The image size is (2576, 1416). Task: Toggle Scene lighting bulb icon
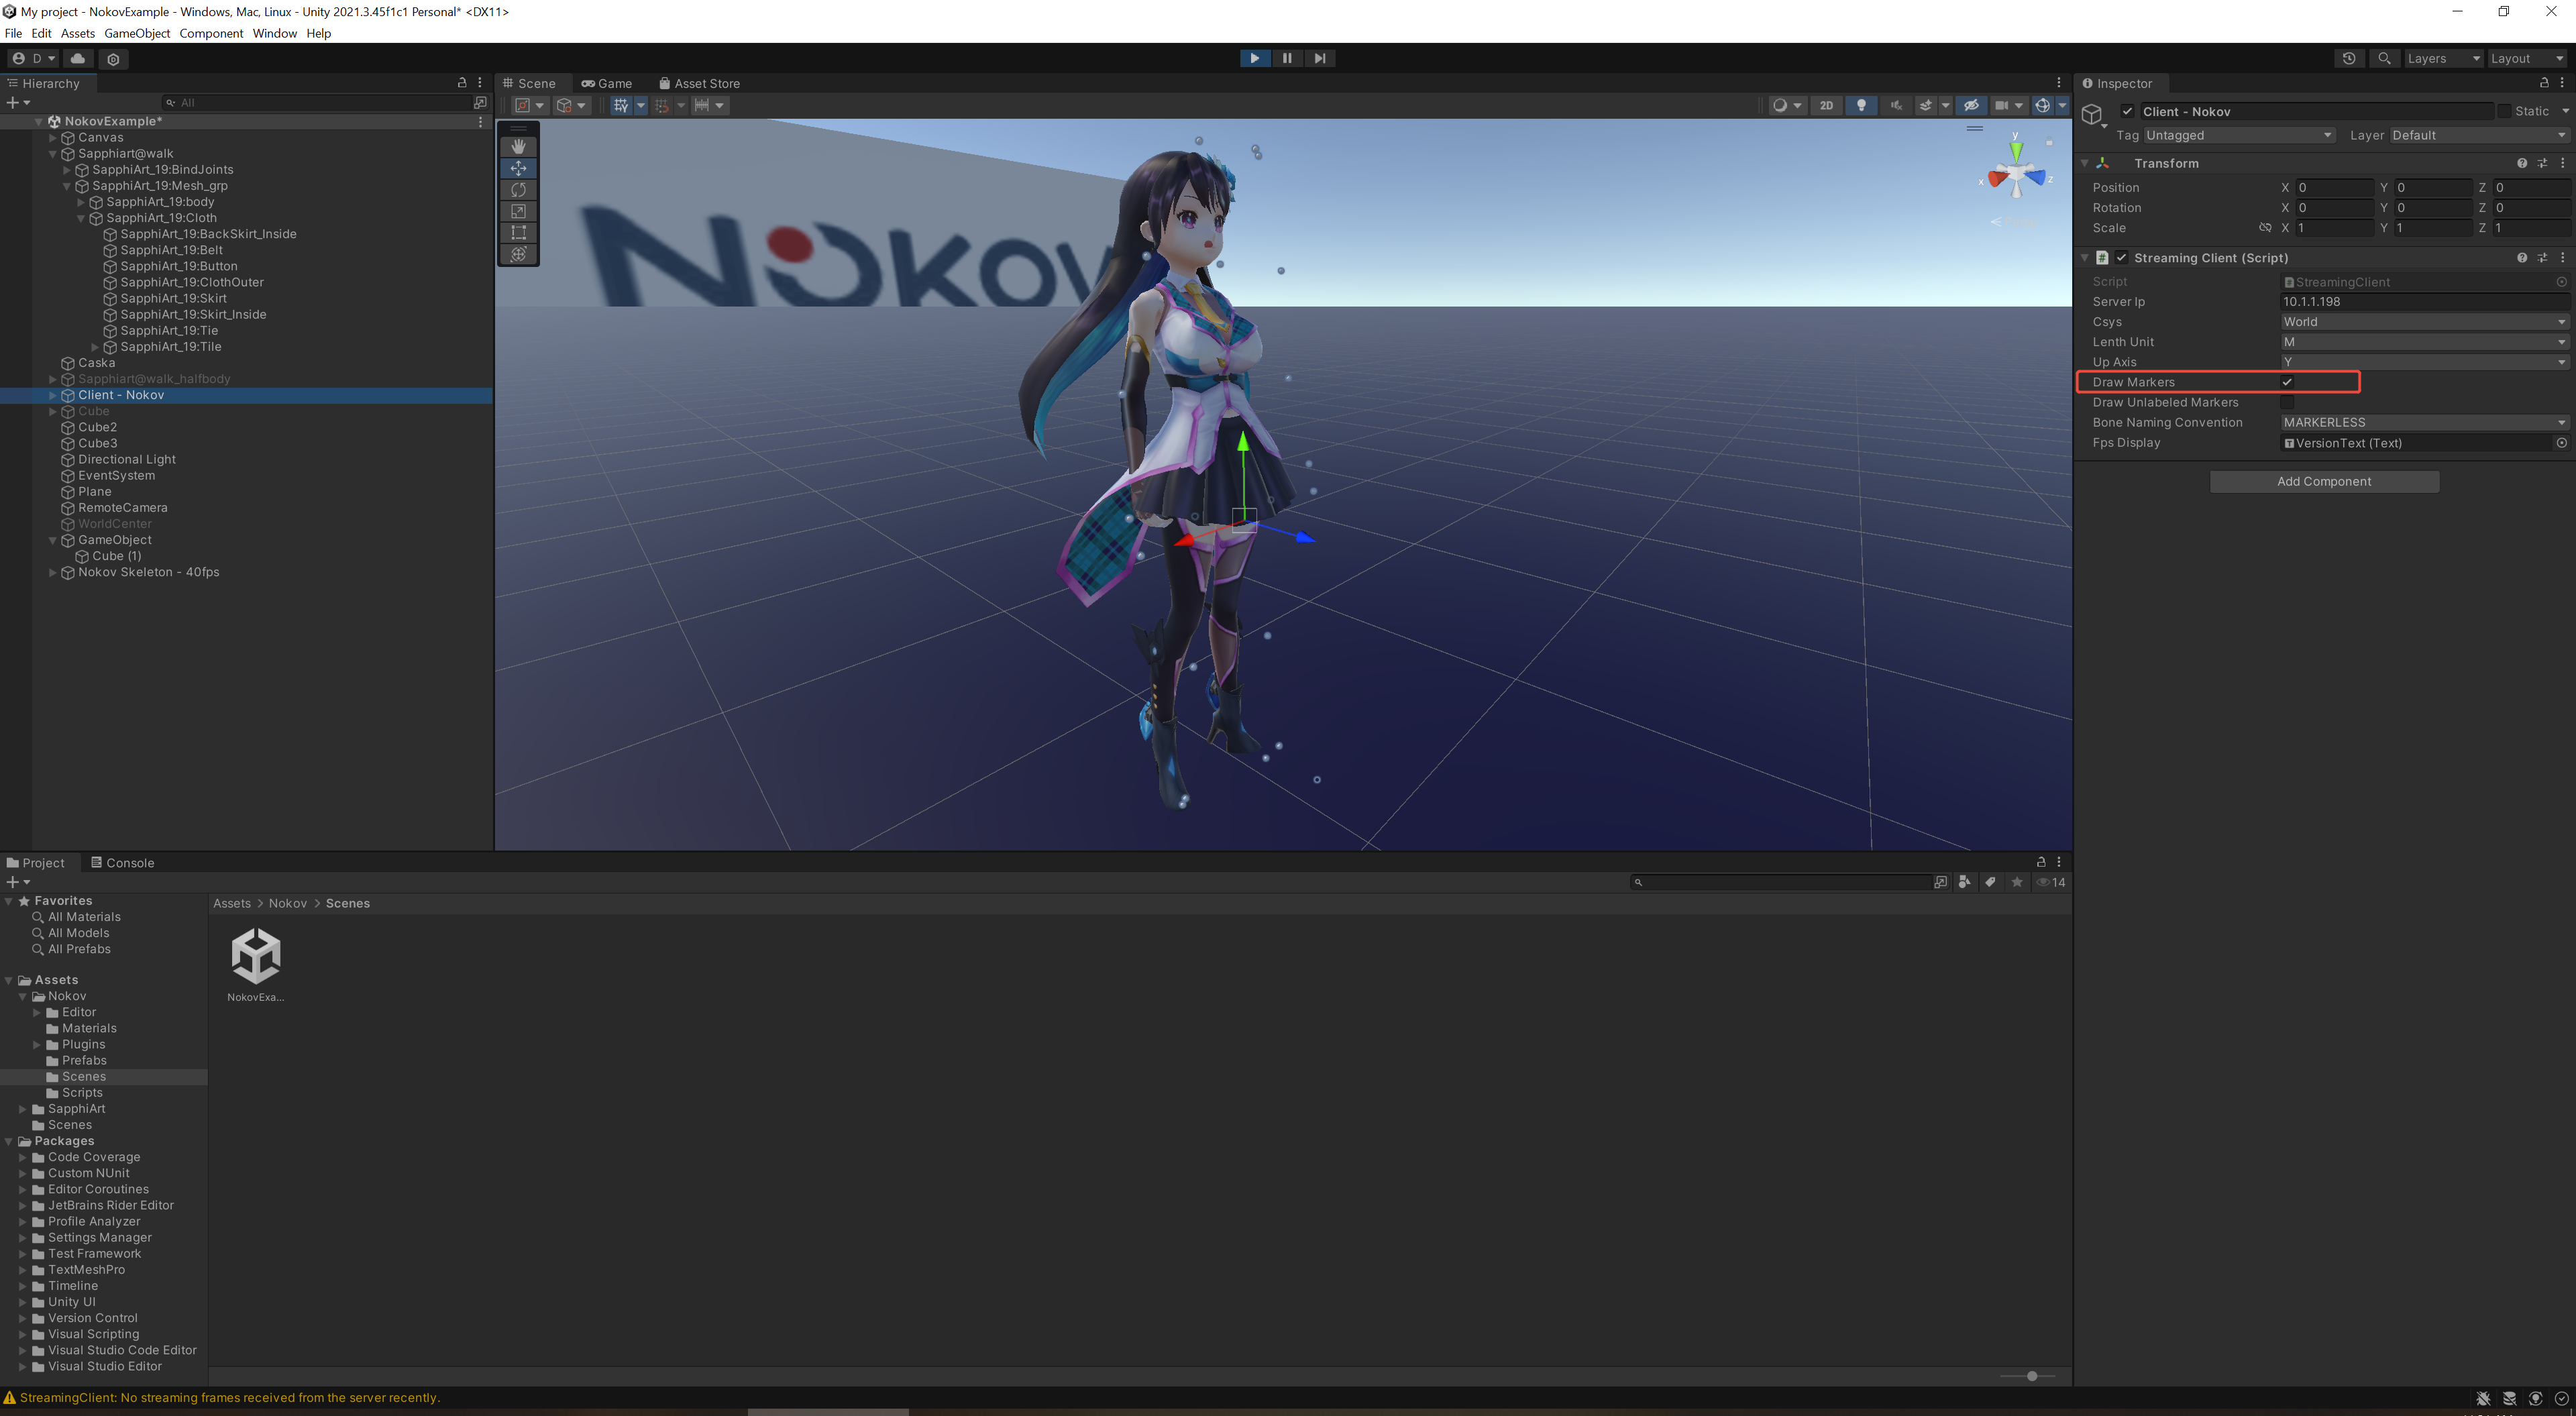coord(1861,105)
